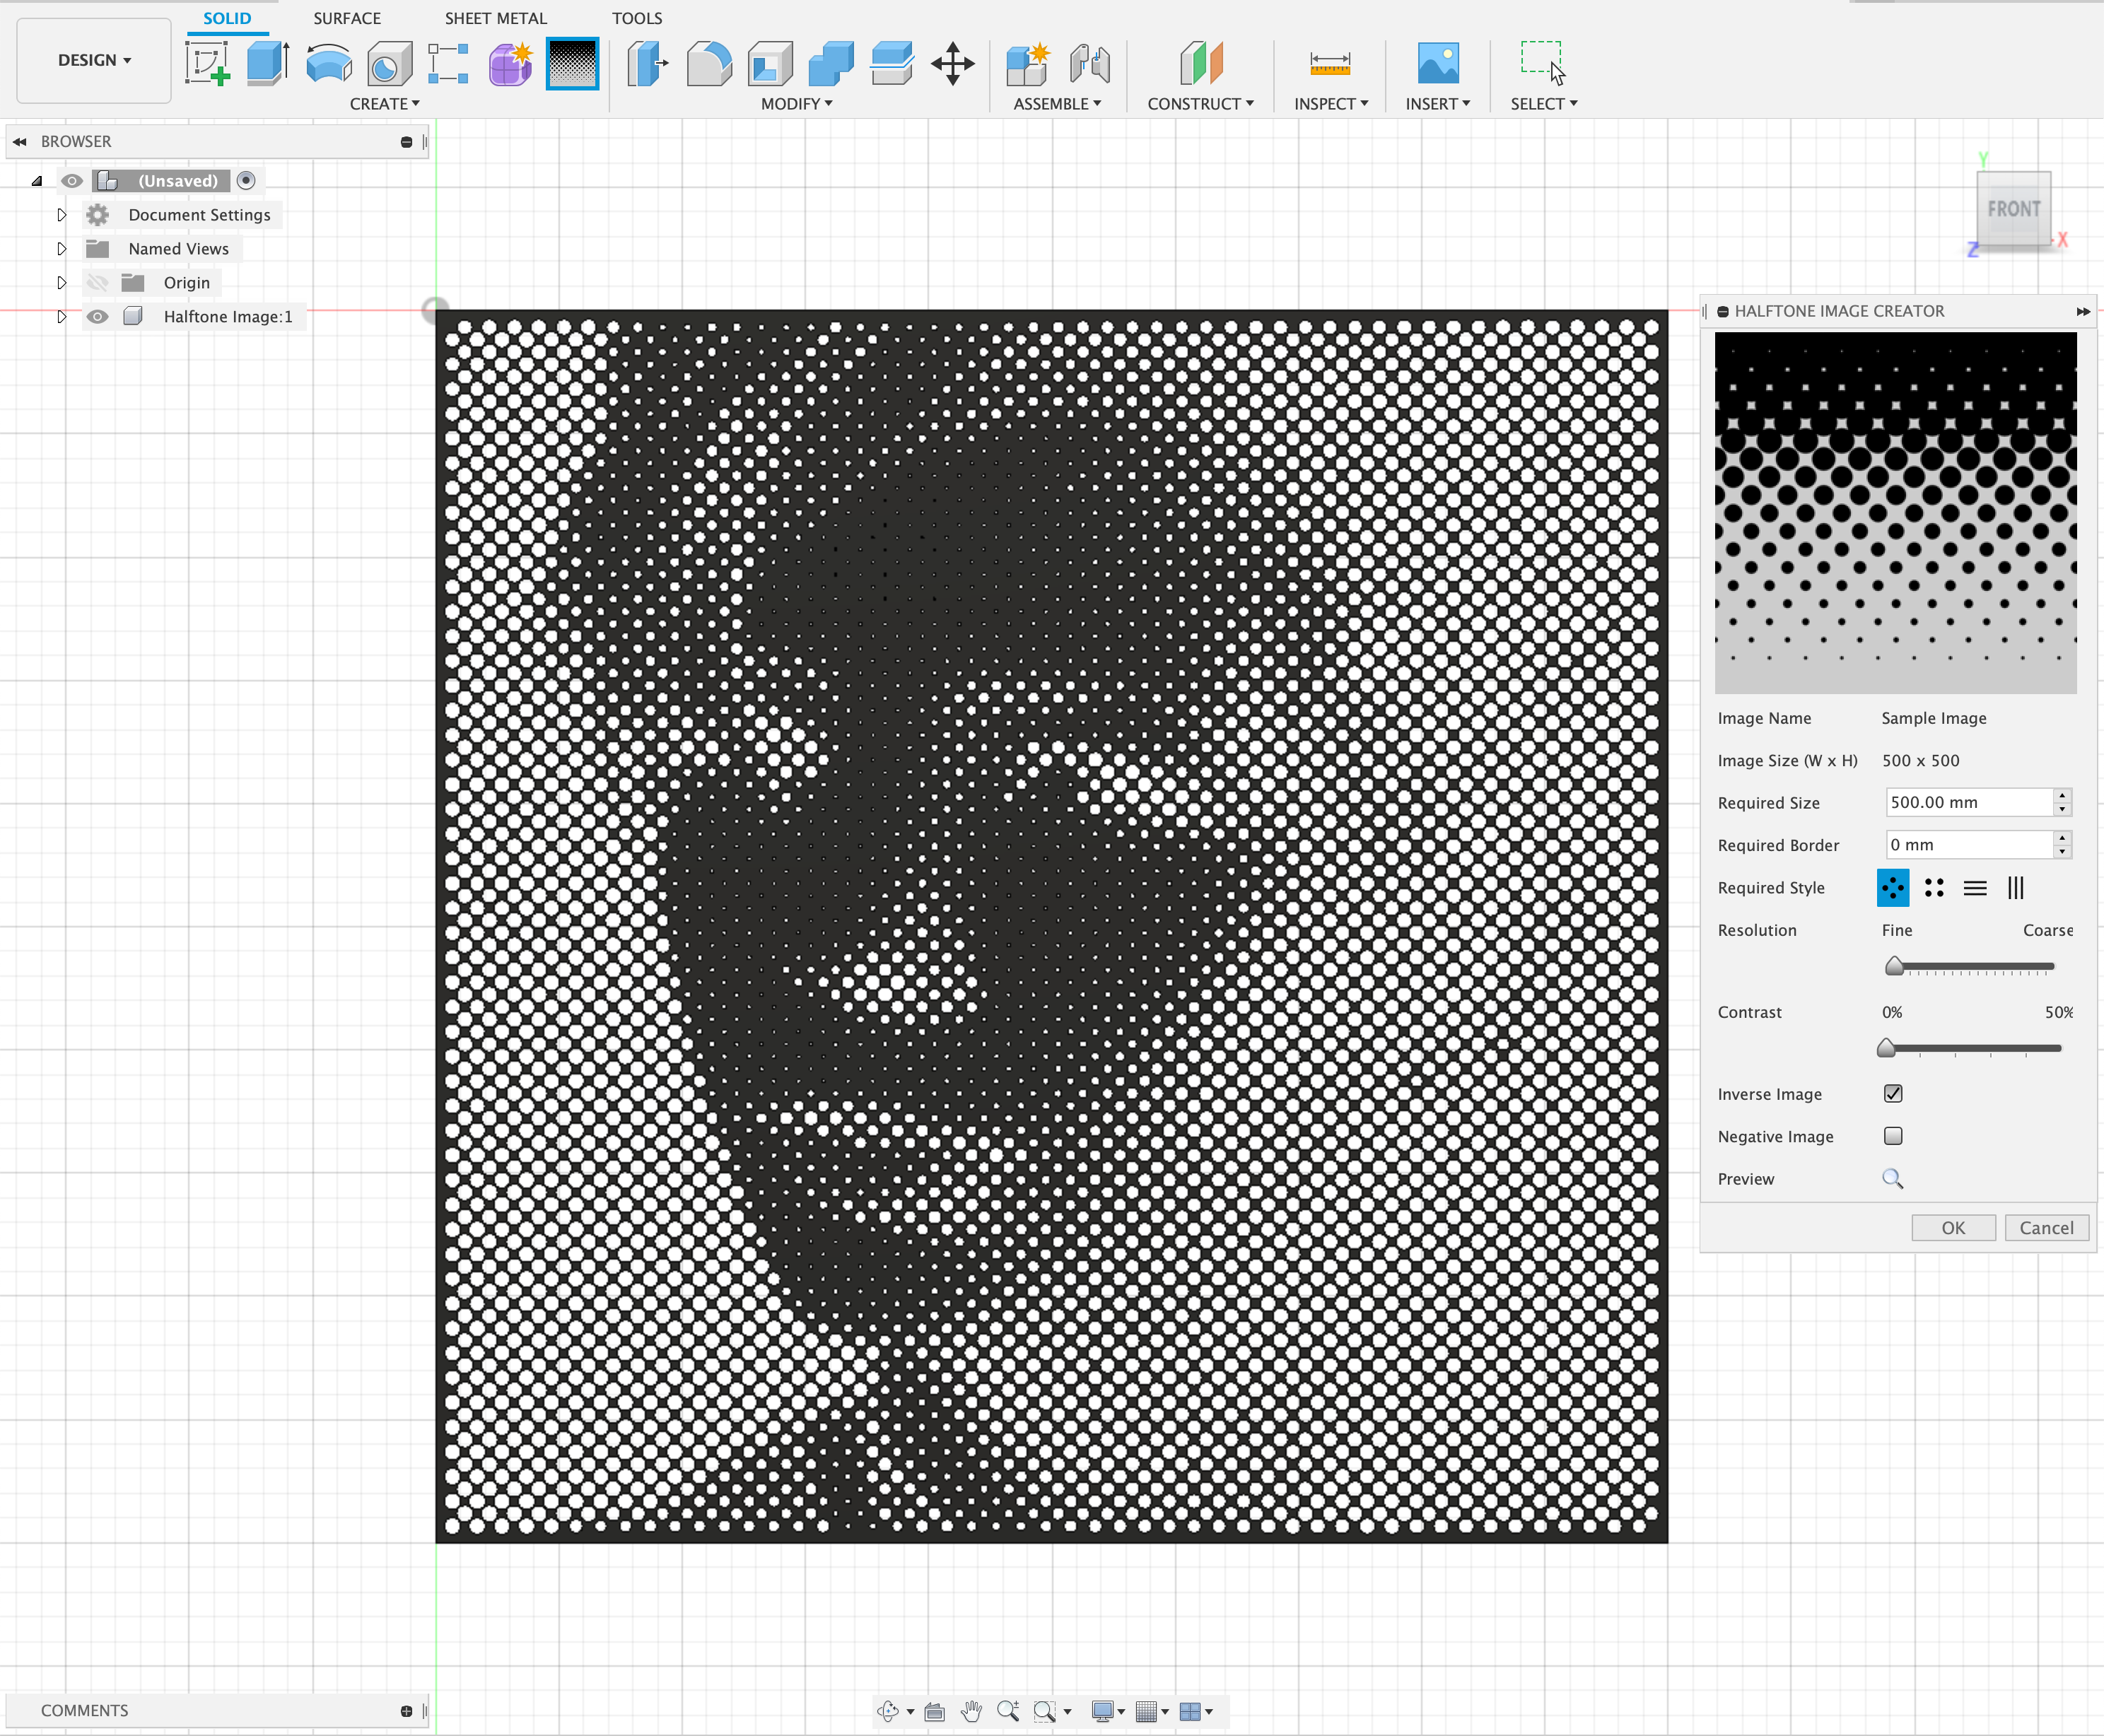Click the Measure ruler icon
The width and height of the screenshot is (2104, 1736).
[1329, 63]
